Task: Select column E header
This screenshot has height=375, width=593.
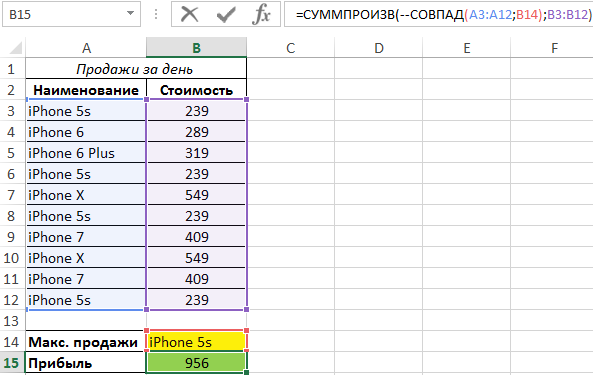Action: pyautogui.click(x=467, y=48)
